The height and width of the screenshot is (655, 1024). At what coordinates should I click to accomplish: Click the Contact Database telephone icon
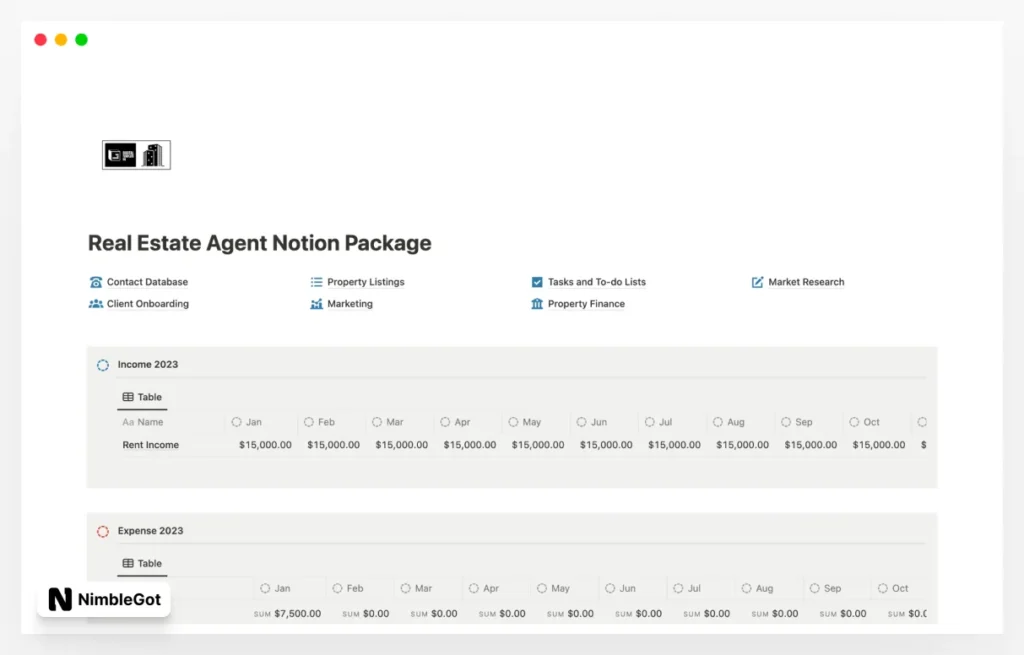[x=96, y=282]
